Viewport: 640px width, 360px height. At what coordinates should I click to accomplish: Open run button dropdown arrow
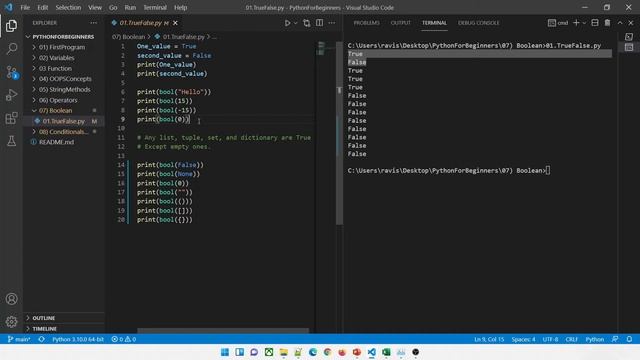(x=296, y=23)
